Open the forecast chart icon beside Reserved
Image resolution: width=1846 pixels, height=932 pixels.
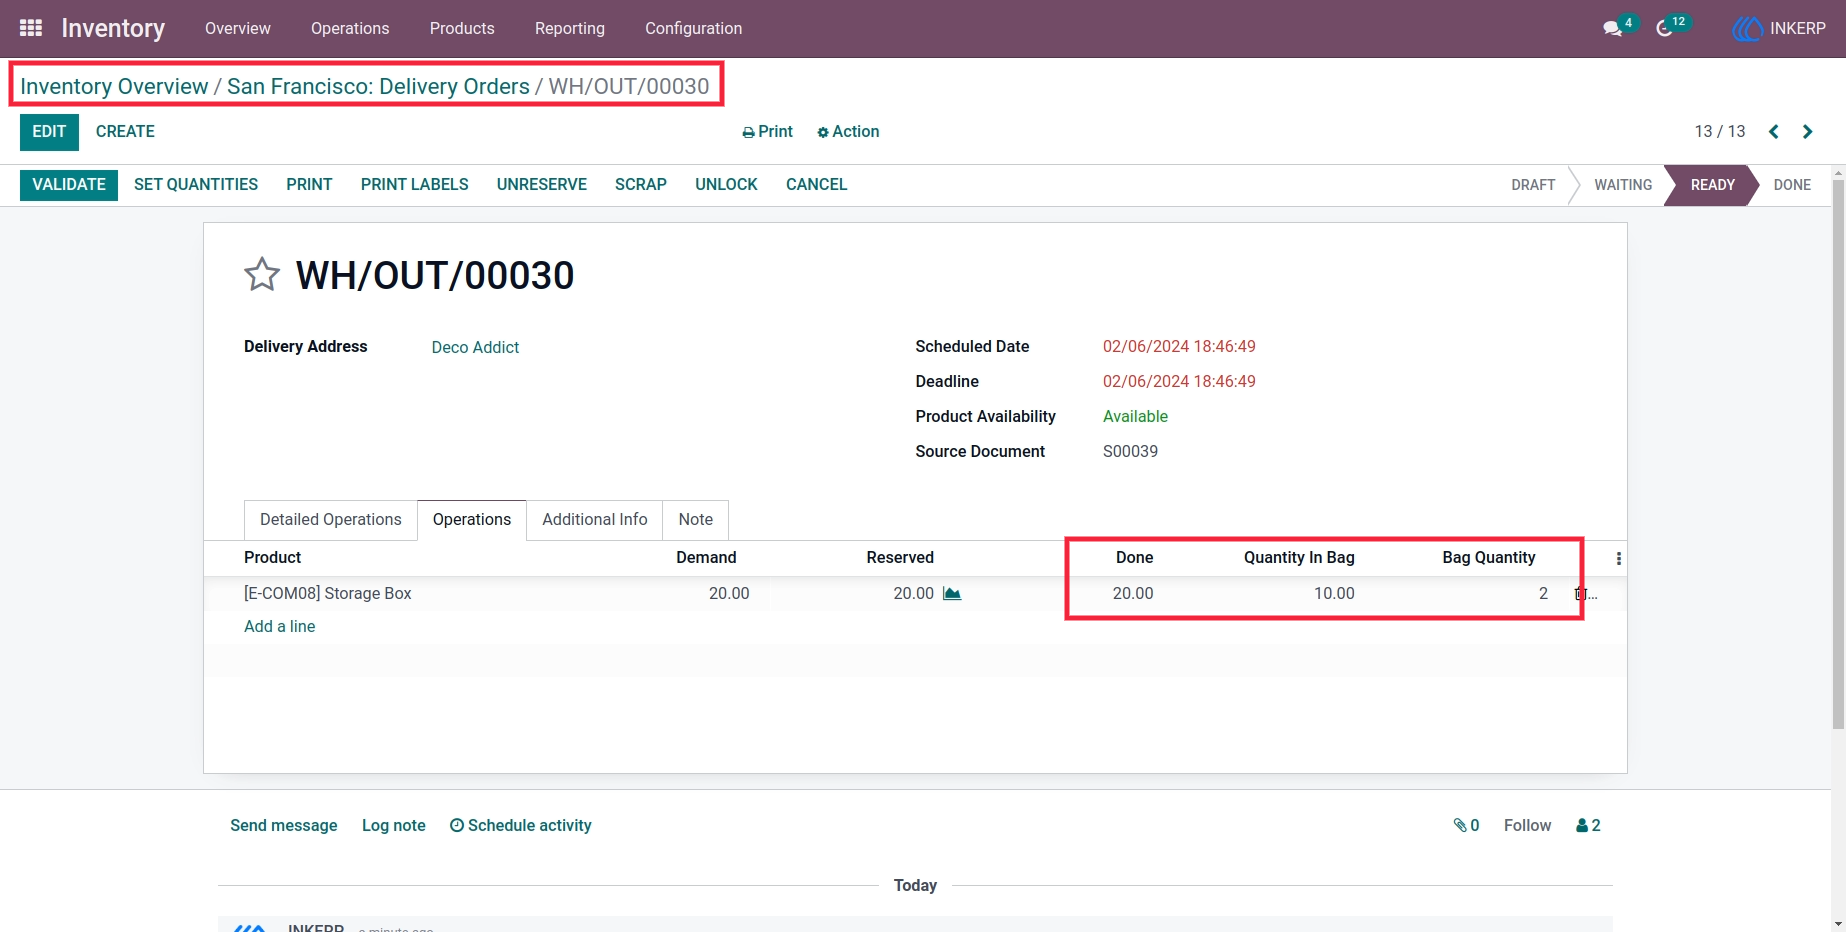(x=952, y=594)
